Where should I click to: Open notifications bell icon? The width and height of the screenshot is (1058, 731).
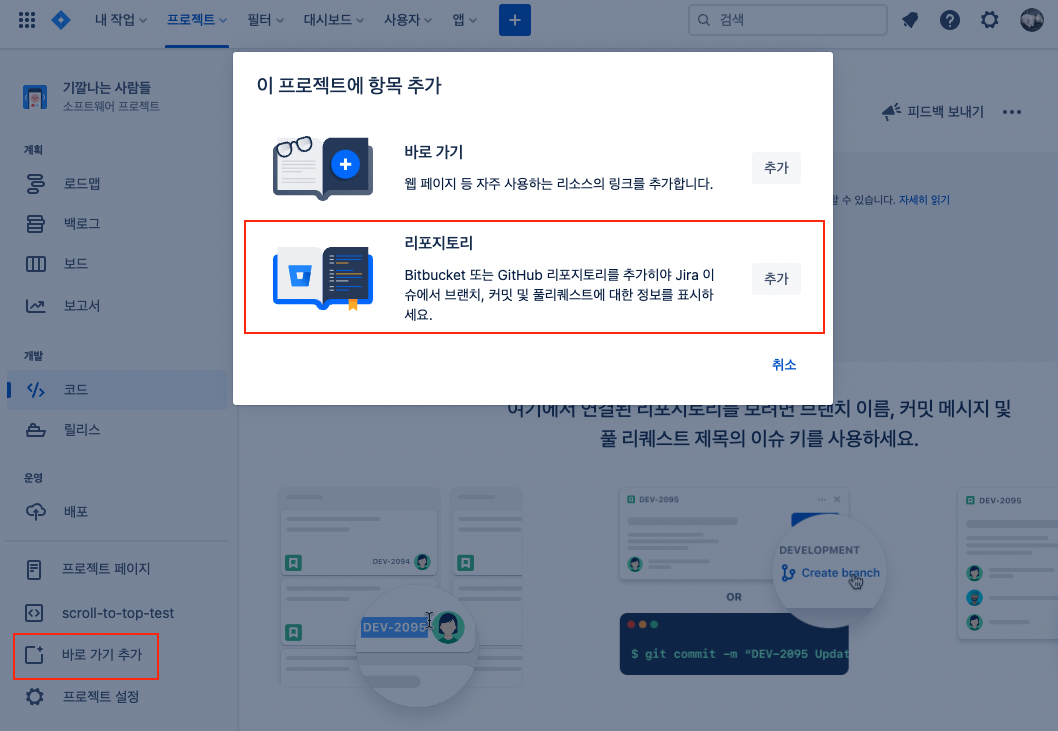coord(910,20)
